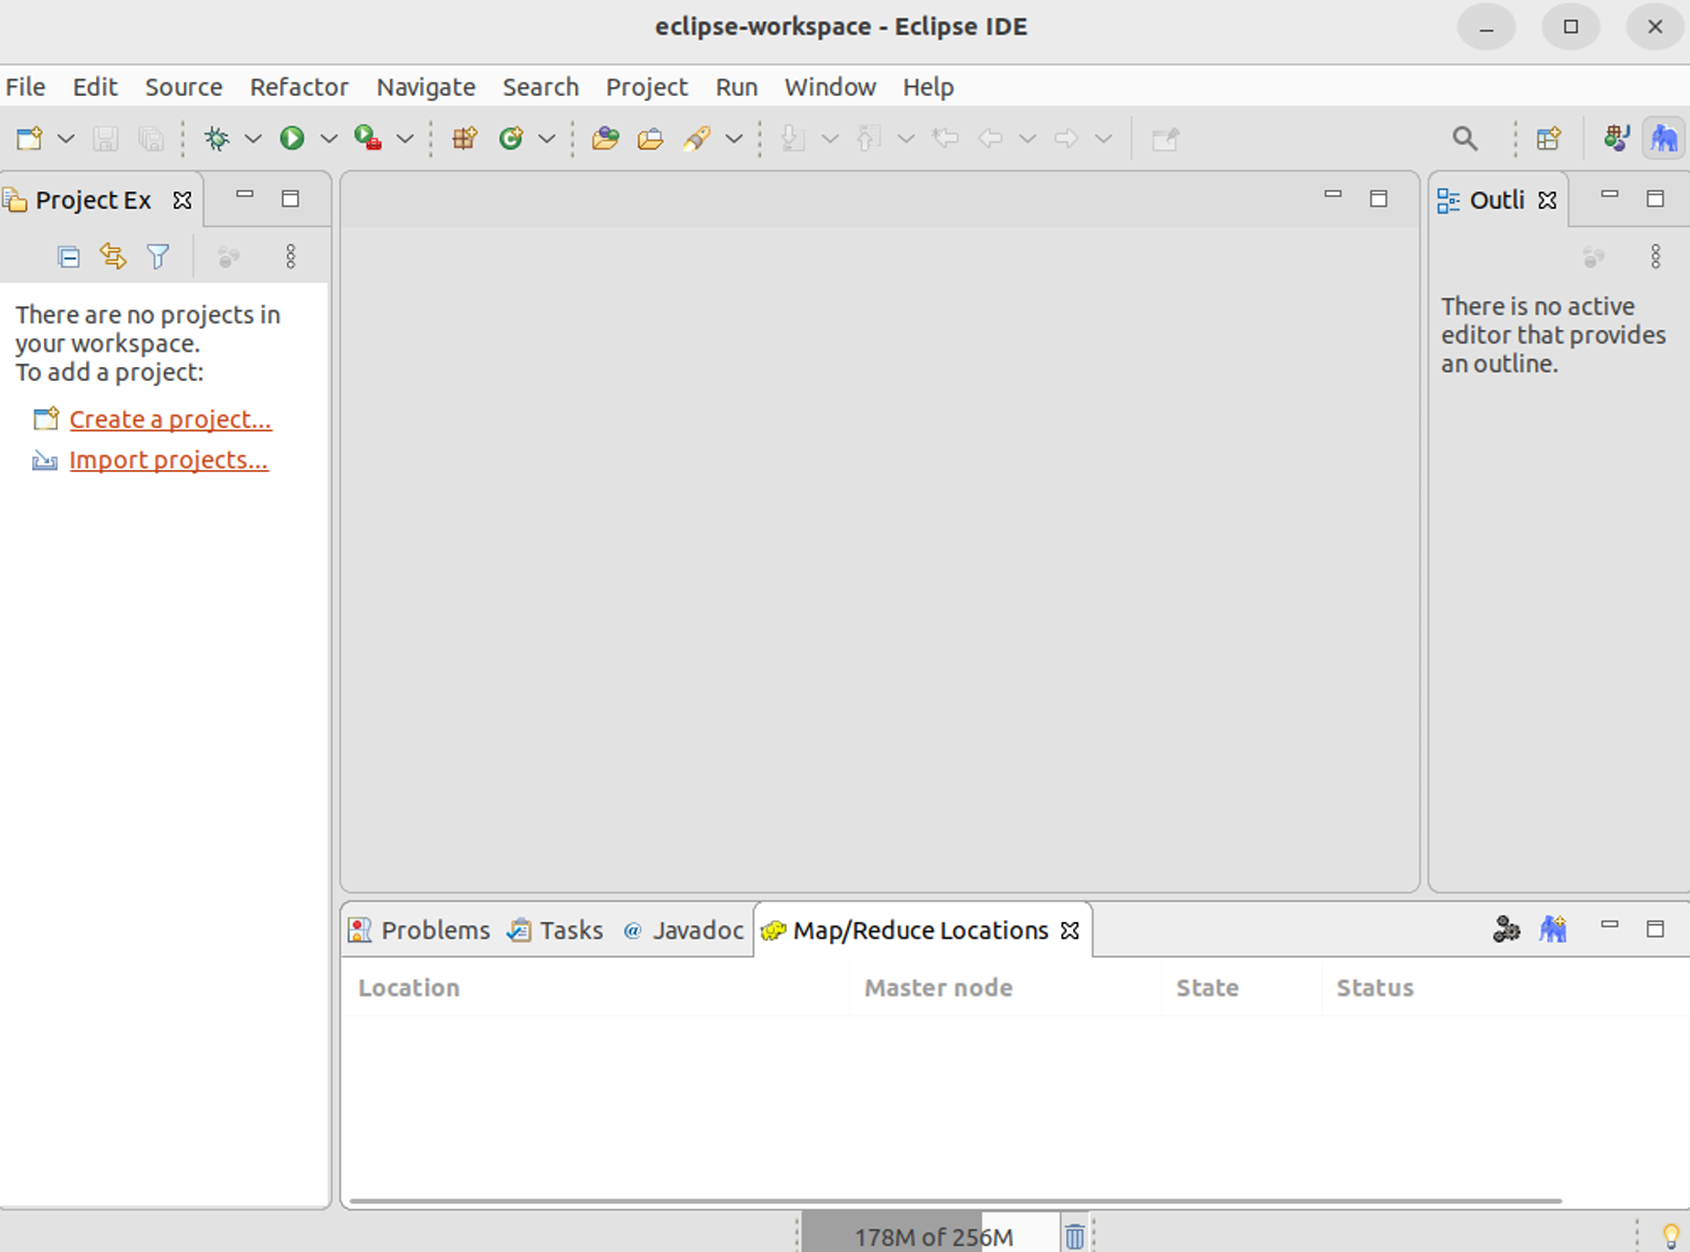Toggle Link with Editor in Project Explorer
1690x1252 pixels.
[113, 257]
